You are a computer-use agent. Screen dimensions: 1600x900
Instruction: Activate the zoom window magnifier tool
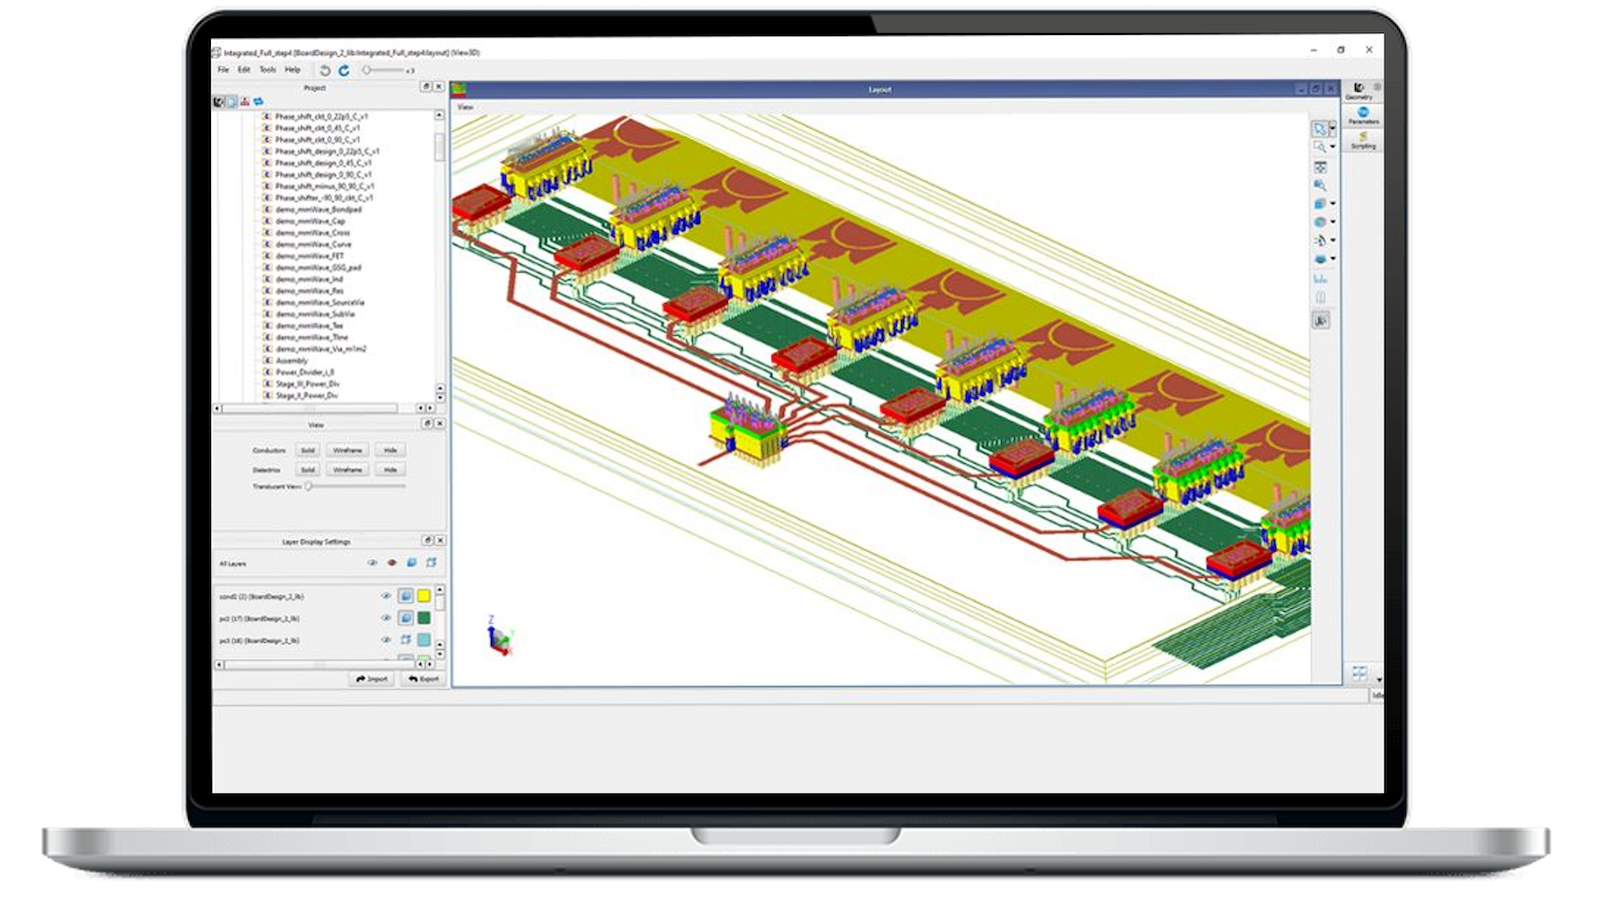point(1319,147)
